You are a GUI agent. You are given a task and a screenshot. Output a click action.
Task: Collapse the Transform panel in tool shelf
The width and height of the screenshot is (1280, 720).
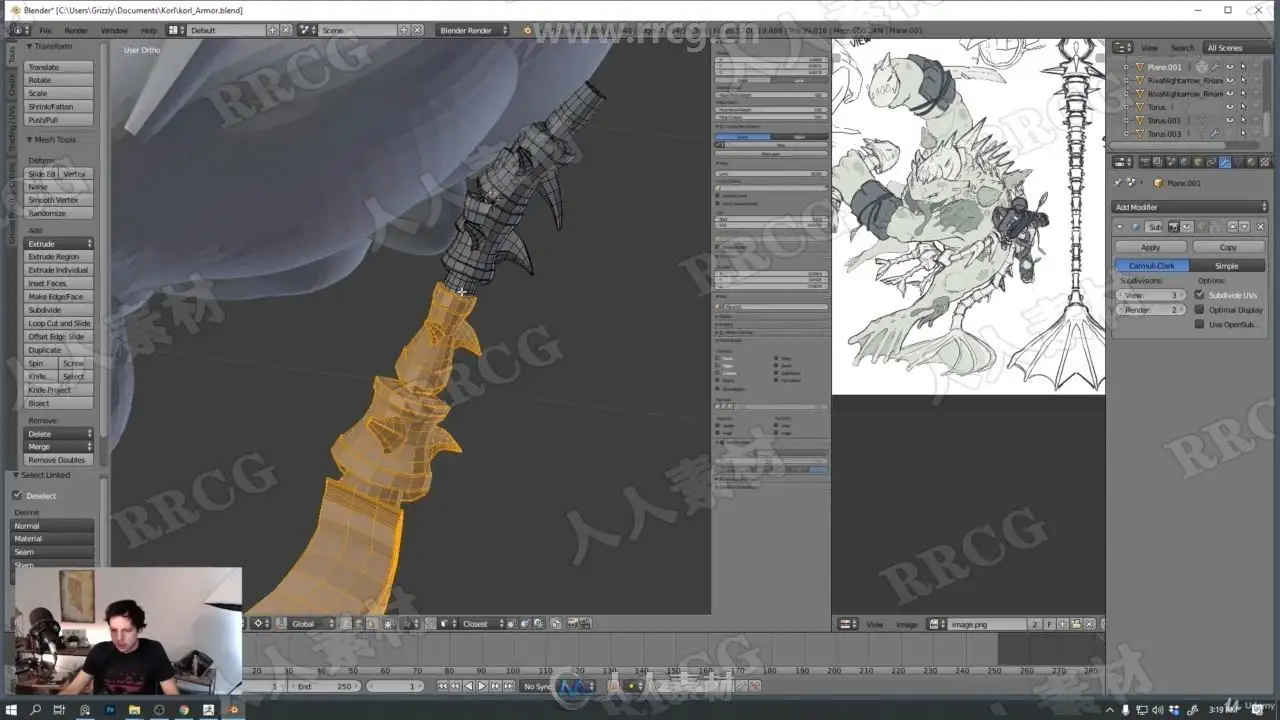click(x=30, y=46)
